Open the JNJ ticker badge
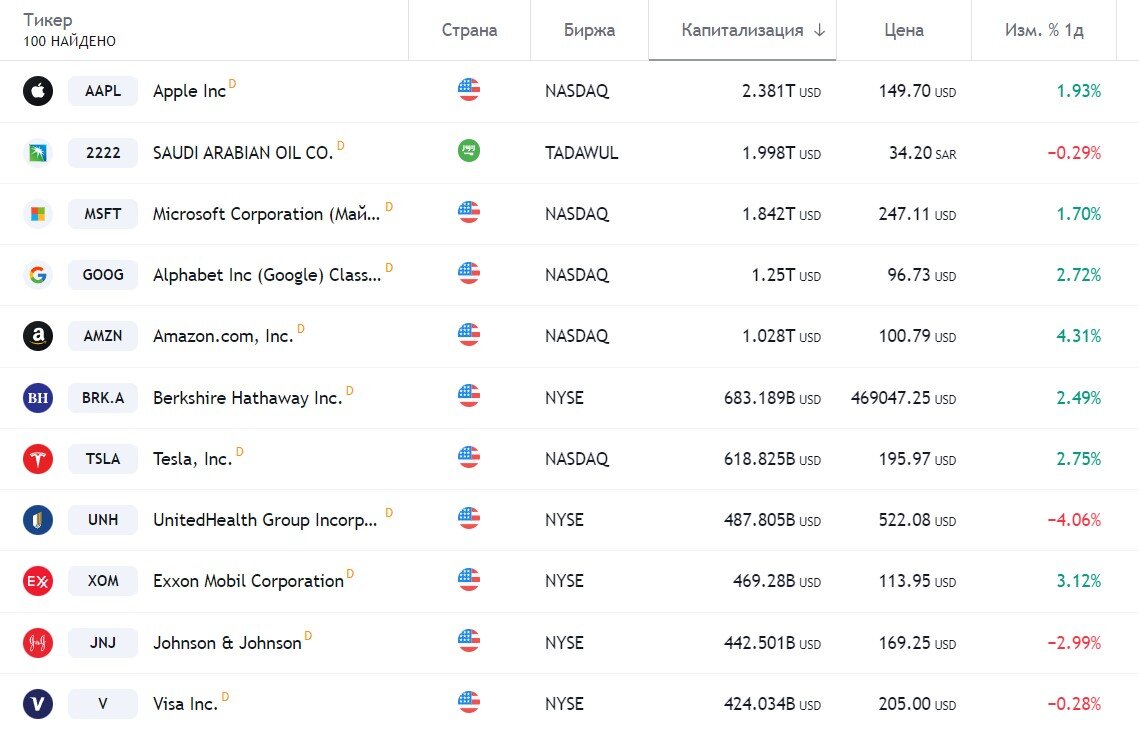This screenshot has width=1139, height=734. (102, 642)
